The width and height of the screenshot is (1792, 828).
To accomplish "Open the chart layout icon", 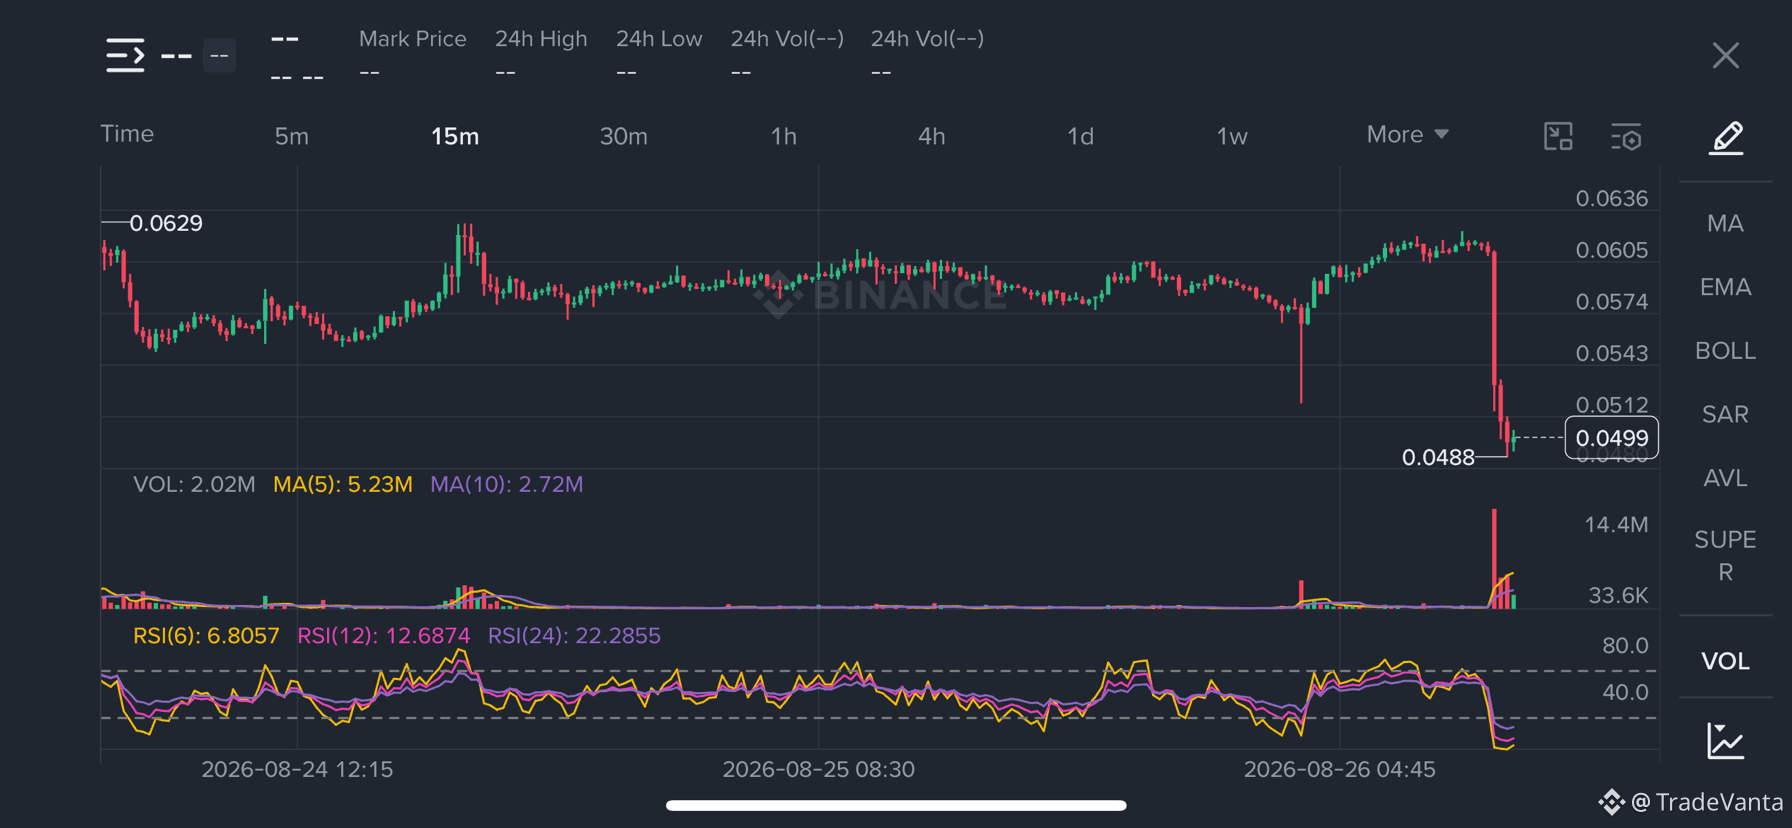I will 1558,136.
